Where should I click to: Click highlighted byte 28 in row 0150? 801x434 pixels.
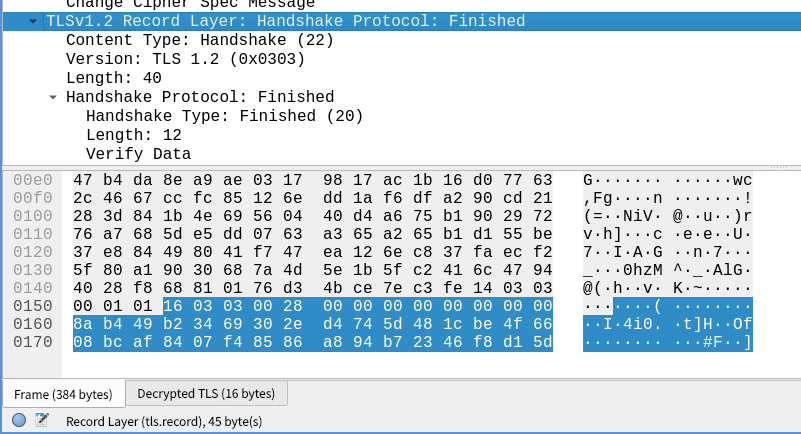tap(293, 306)
